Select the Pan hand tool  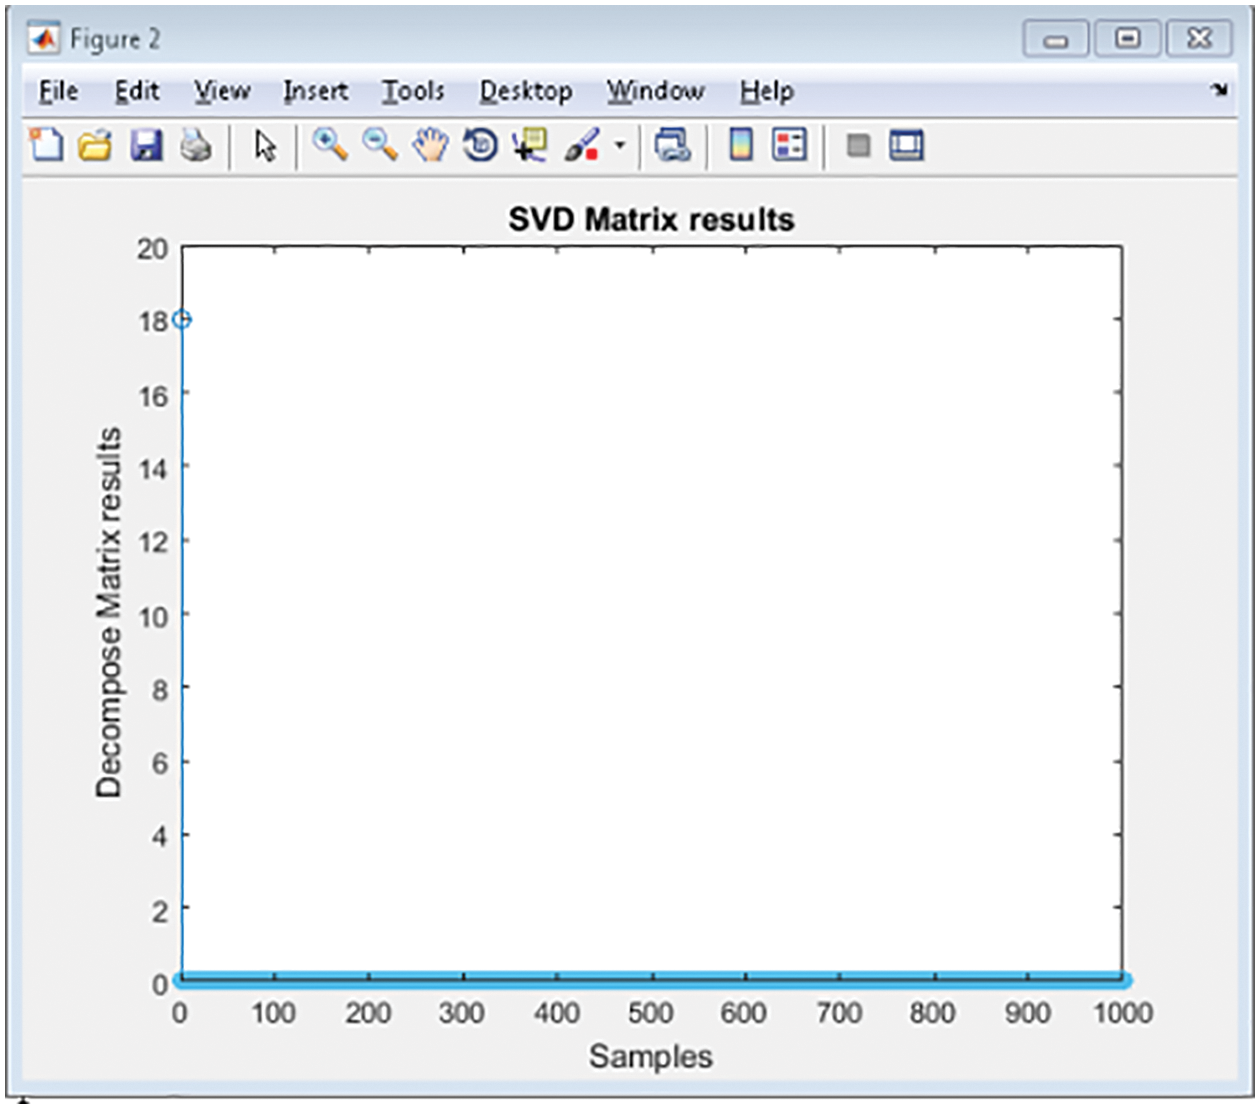(x=431, y=146)
